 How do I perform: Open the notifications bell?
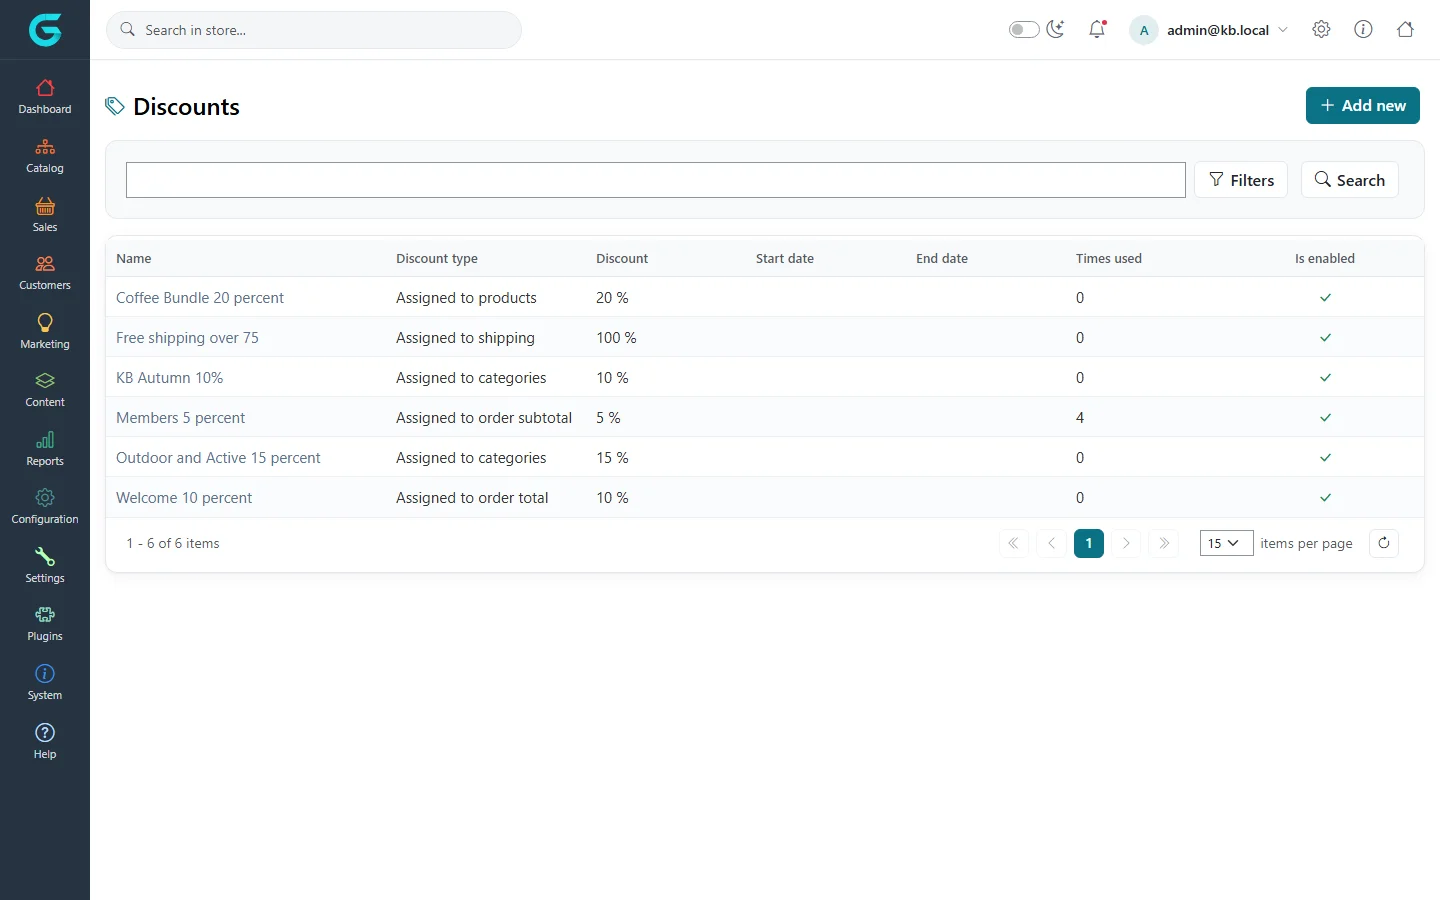click(1097, 29)
